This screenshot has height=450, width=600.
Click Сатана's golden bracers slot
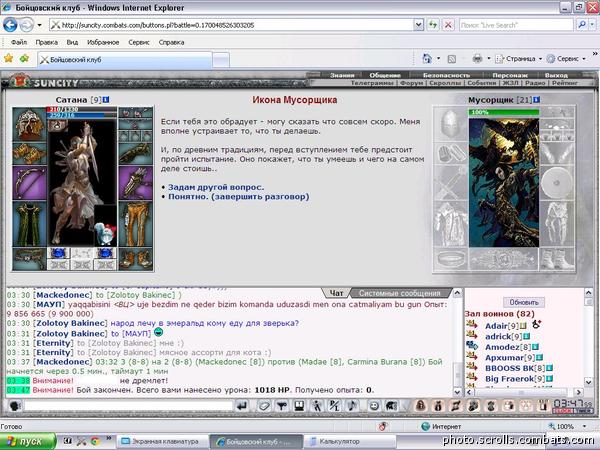(29, 154)
